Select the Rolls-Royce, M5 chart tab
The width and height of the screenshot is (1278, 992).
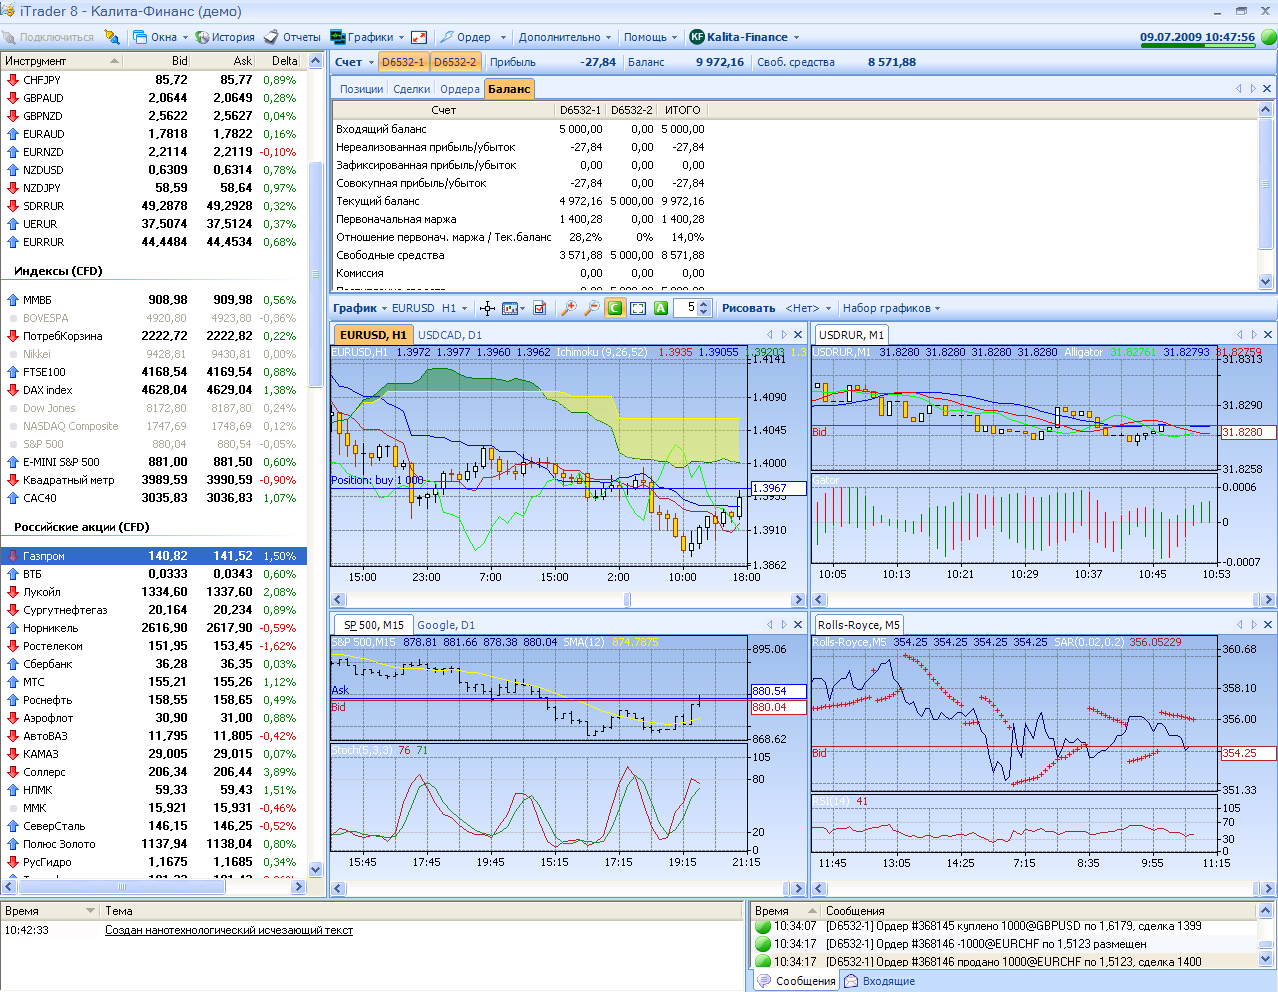pyautogui.click(x=859, y=625)
